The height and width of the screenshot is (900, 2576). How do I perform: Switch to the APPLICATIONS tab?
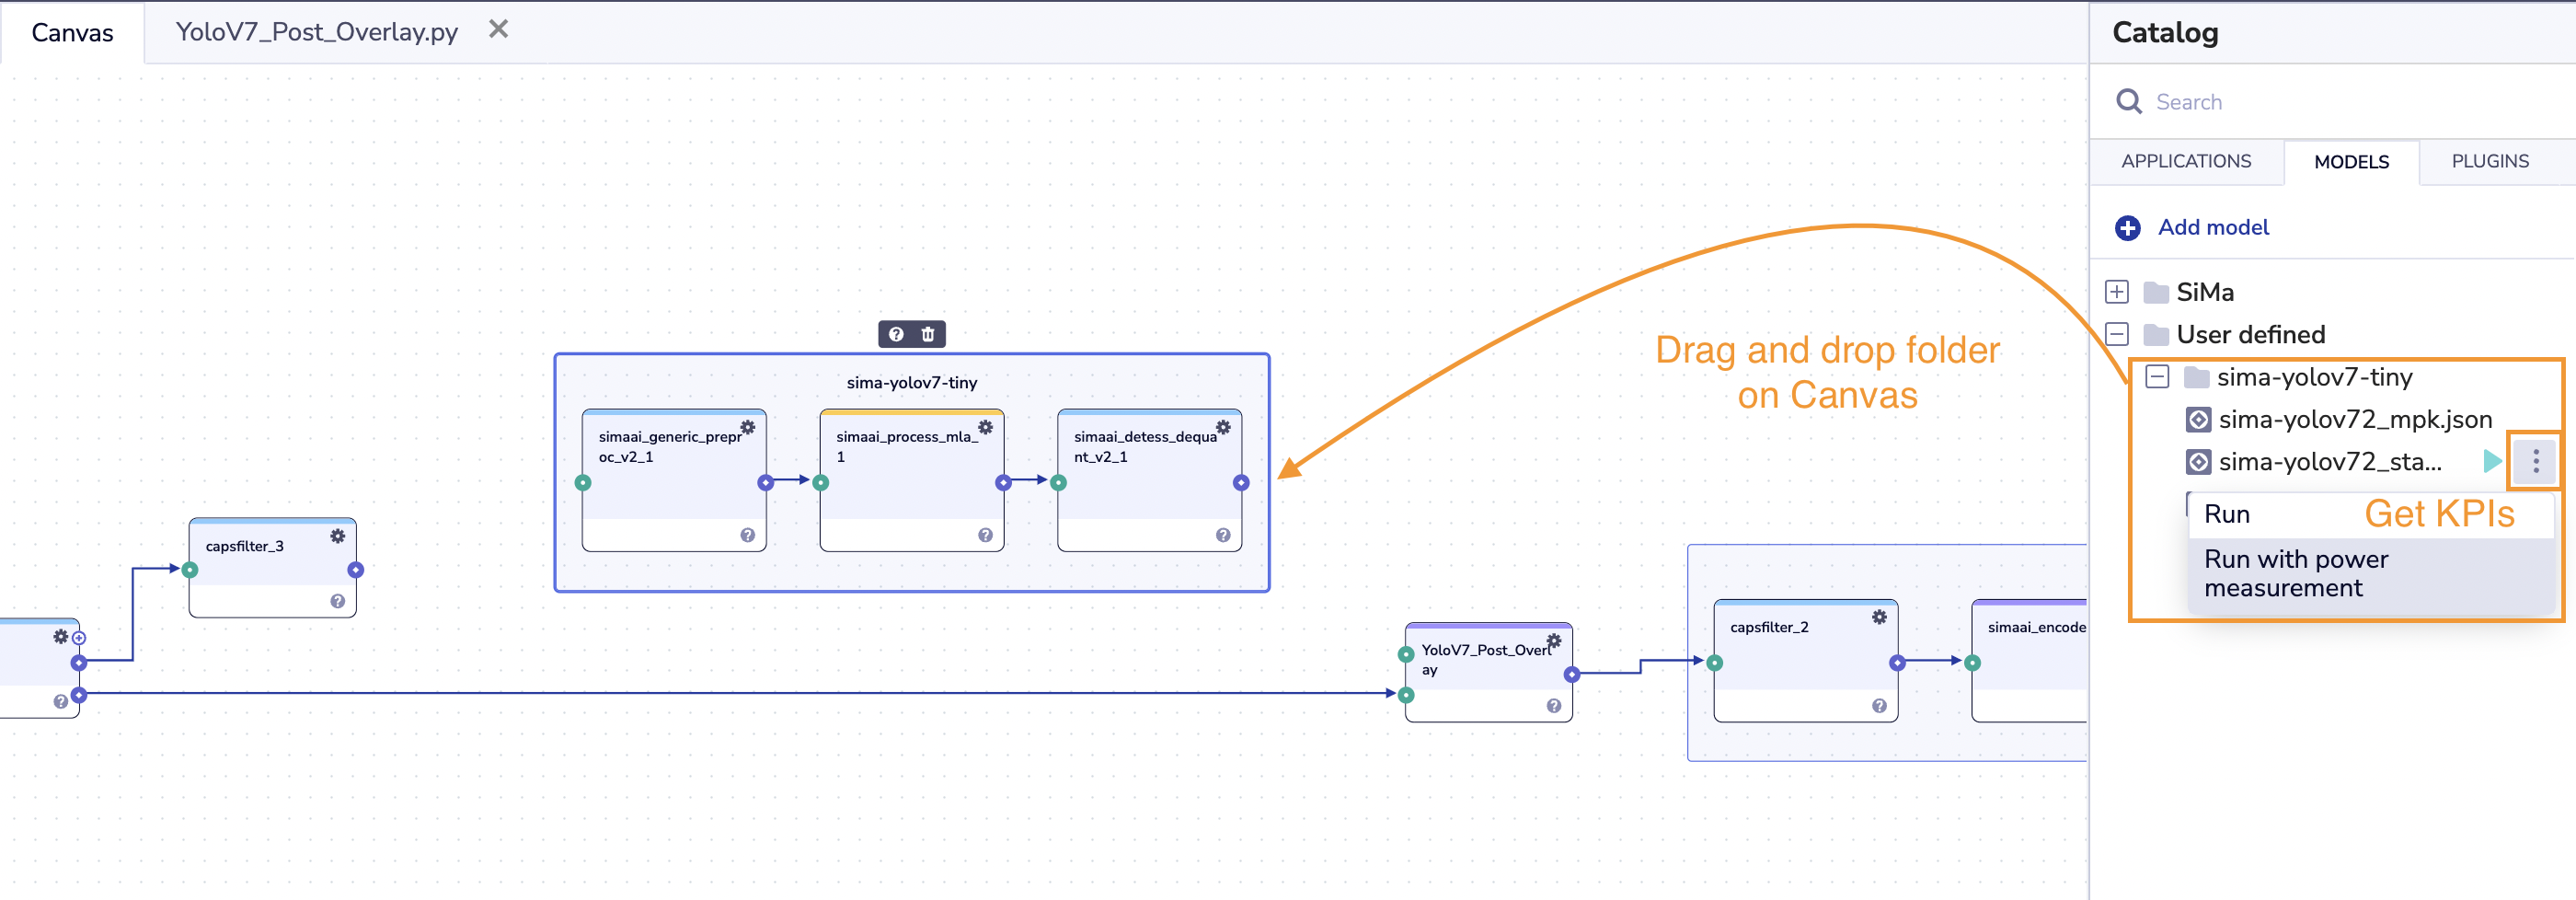pyautogui.click(x=2187, y=161)
